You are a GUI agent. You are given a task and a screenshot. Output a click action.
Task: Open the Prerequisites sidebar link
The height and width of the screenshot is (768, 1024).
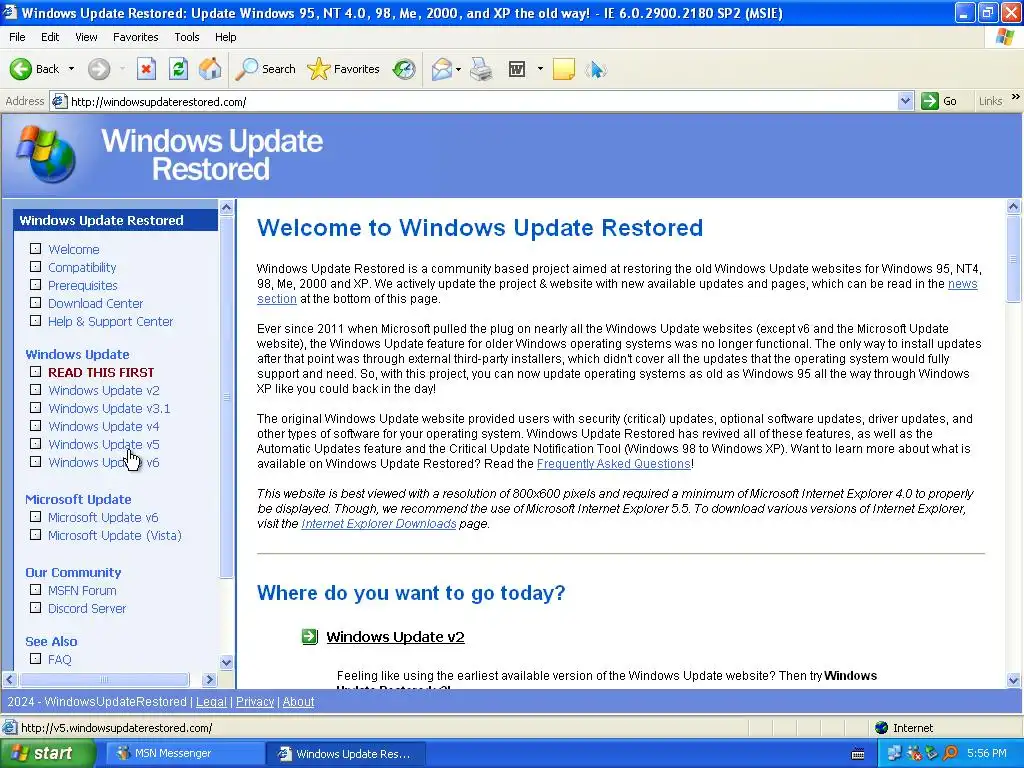pos(83,285)
